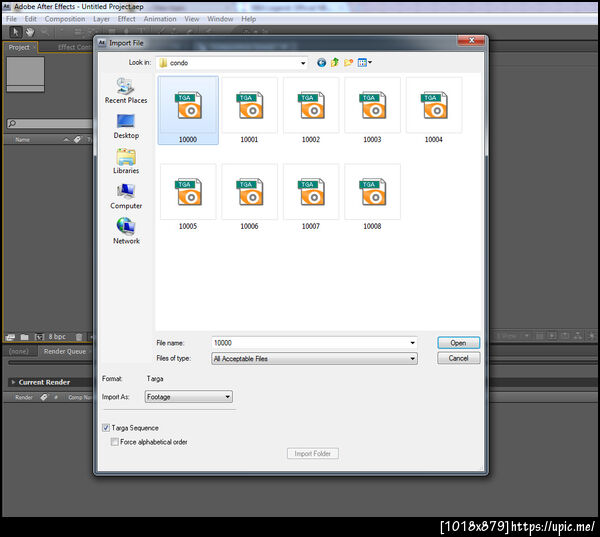Image resolution: width=600 pixels, height=537 pixels.
Task: Toggle the Targa Sequence checkbox
Action: tap(106, 428)
